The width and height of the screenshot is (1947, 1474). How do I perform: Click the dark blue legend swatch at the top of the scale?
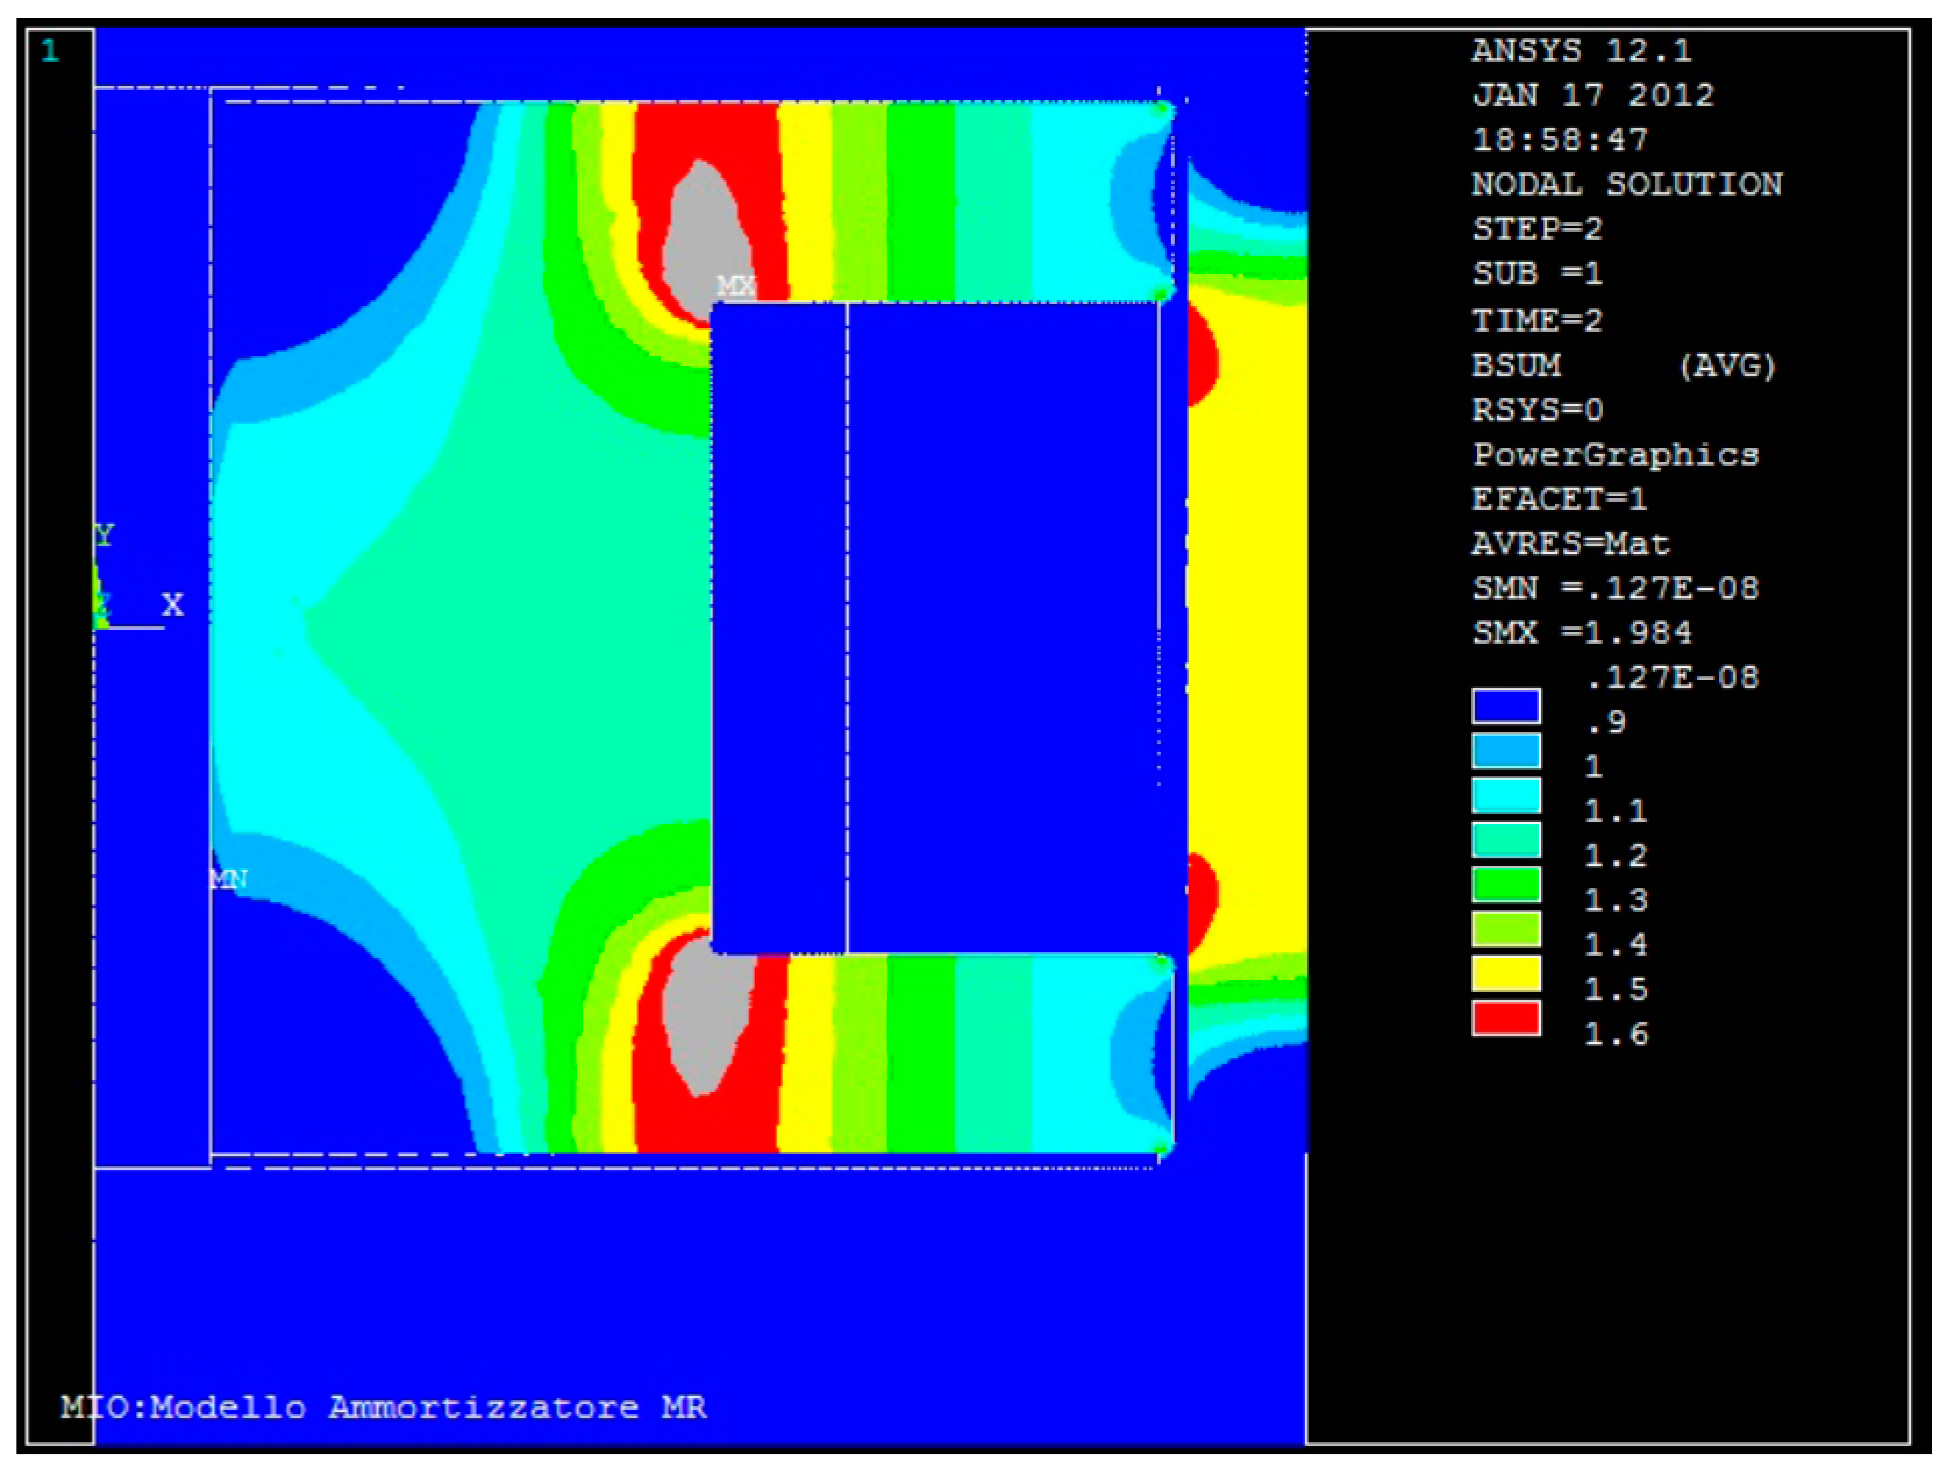pyautogui.click(x=1505, y=706)
